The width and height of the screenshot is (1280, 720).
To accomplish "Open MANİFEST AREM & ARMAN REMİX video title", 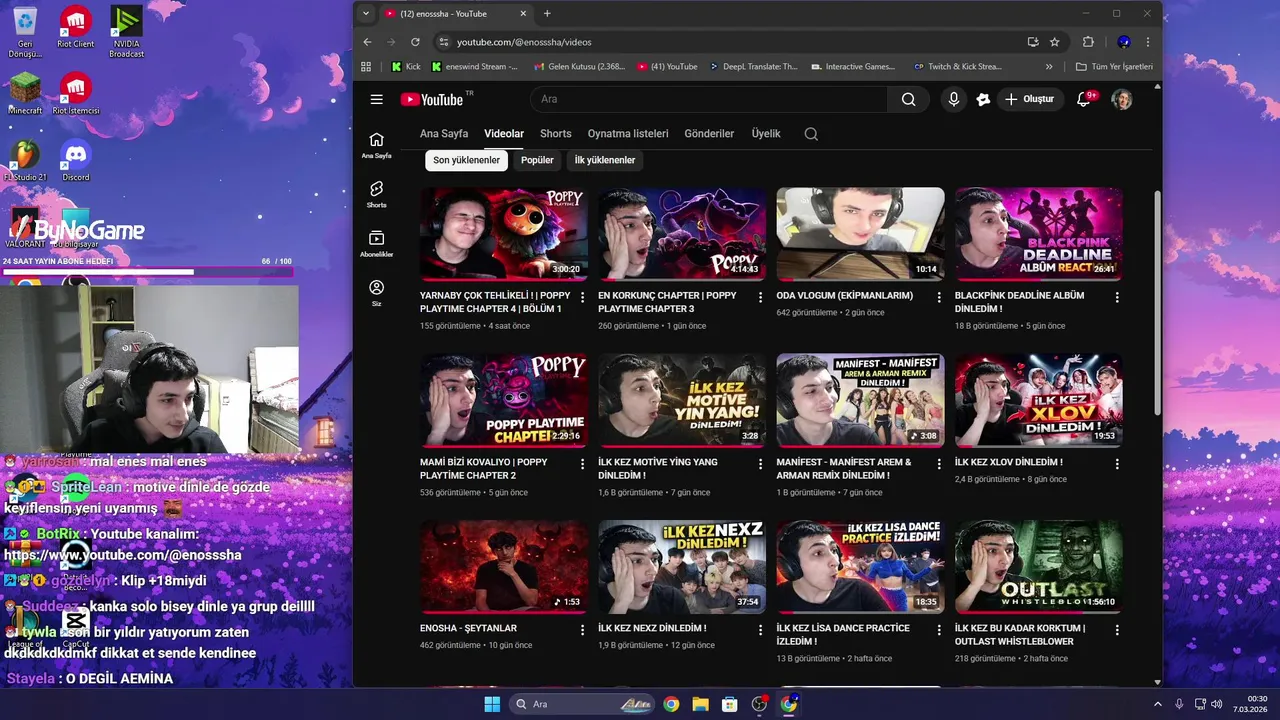I will 844,469.
